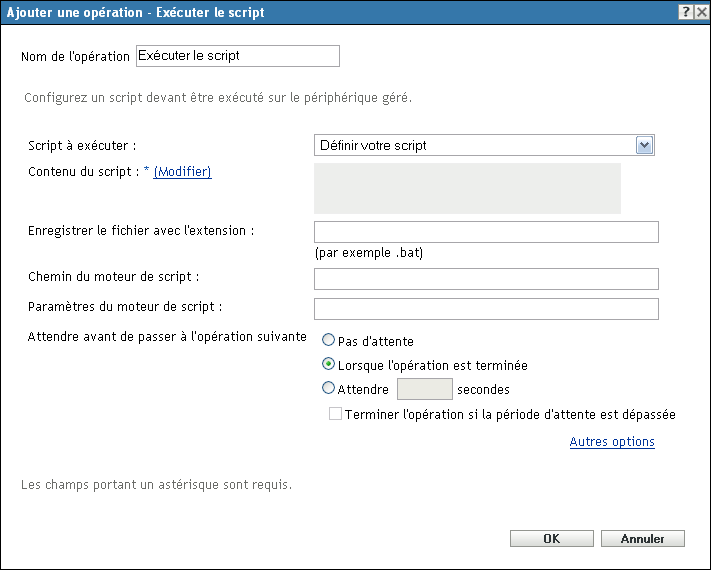Click the Chemin du moteur de script field
Screen dimensions: 711x570
(x=486, y=279)
